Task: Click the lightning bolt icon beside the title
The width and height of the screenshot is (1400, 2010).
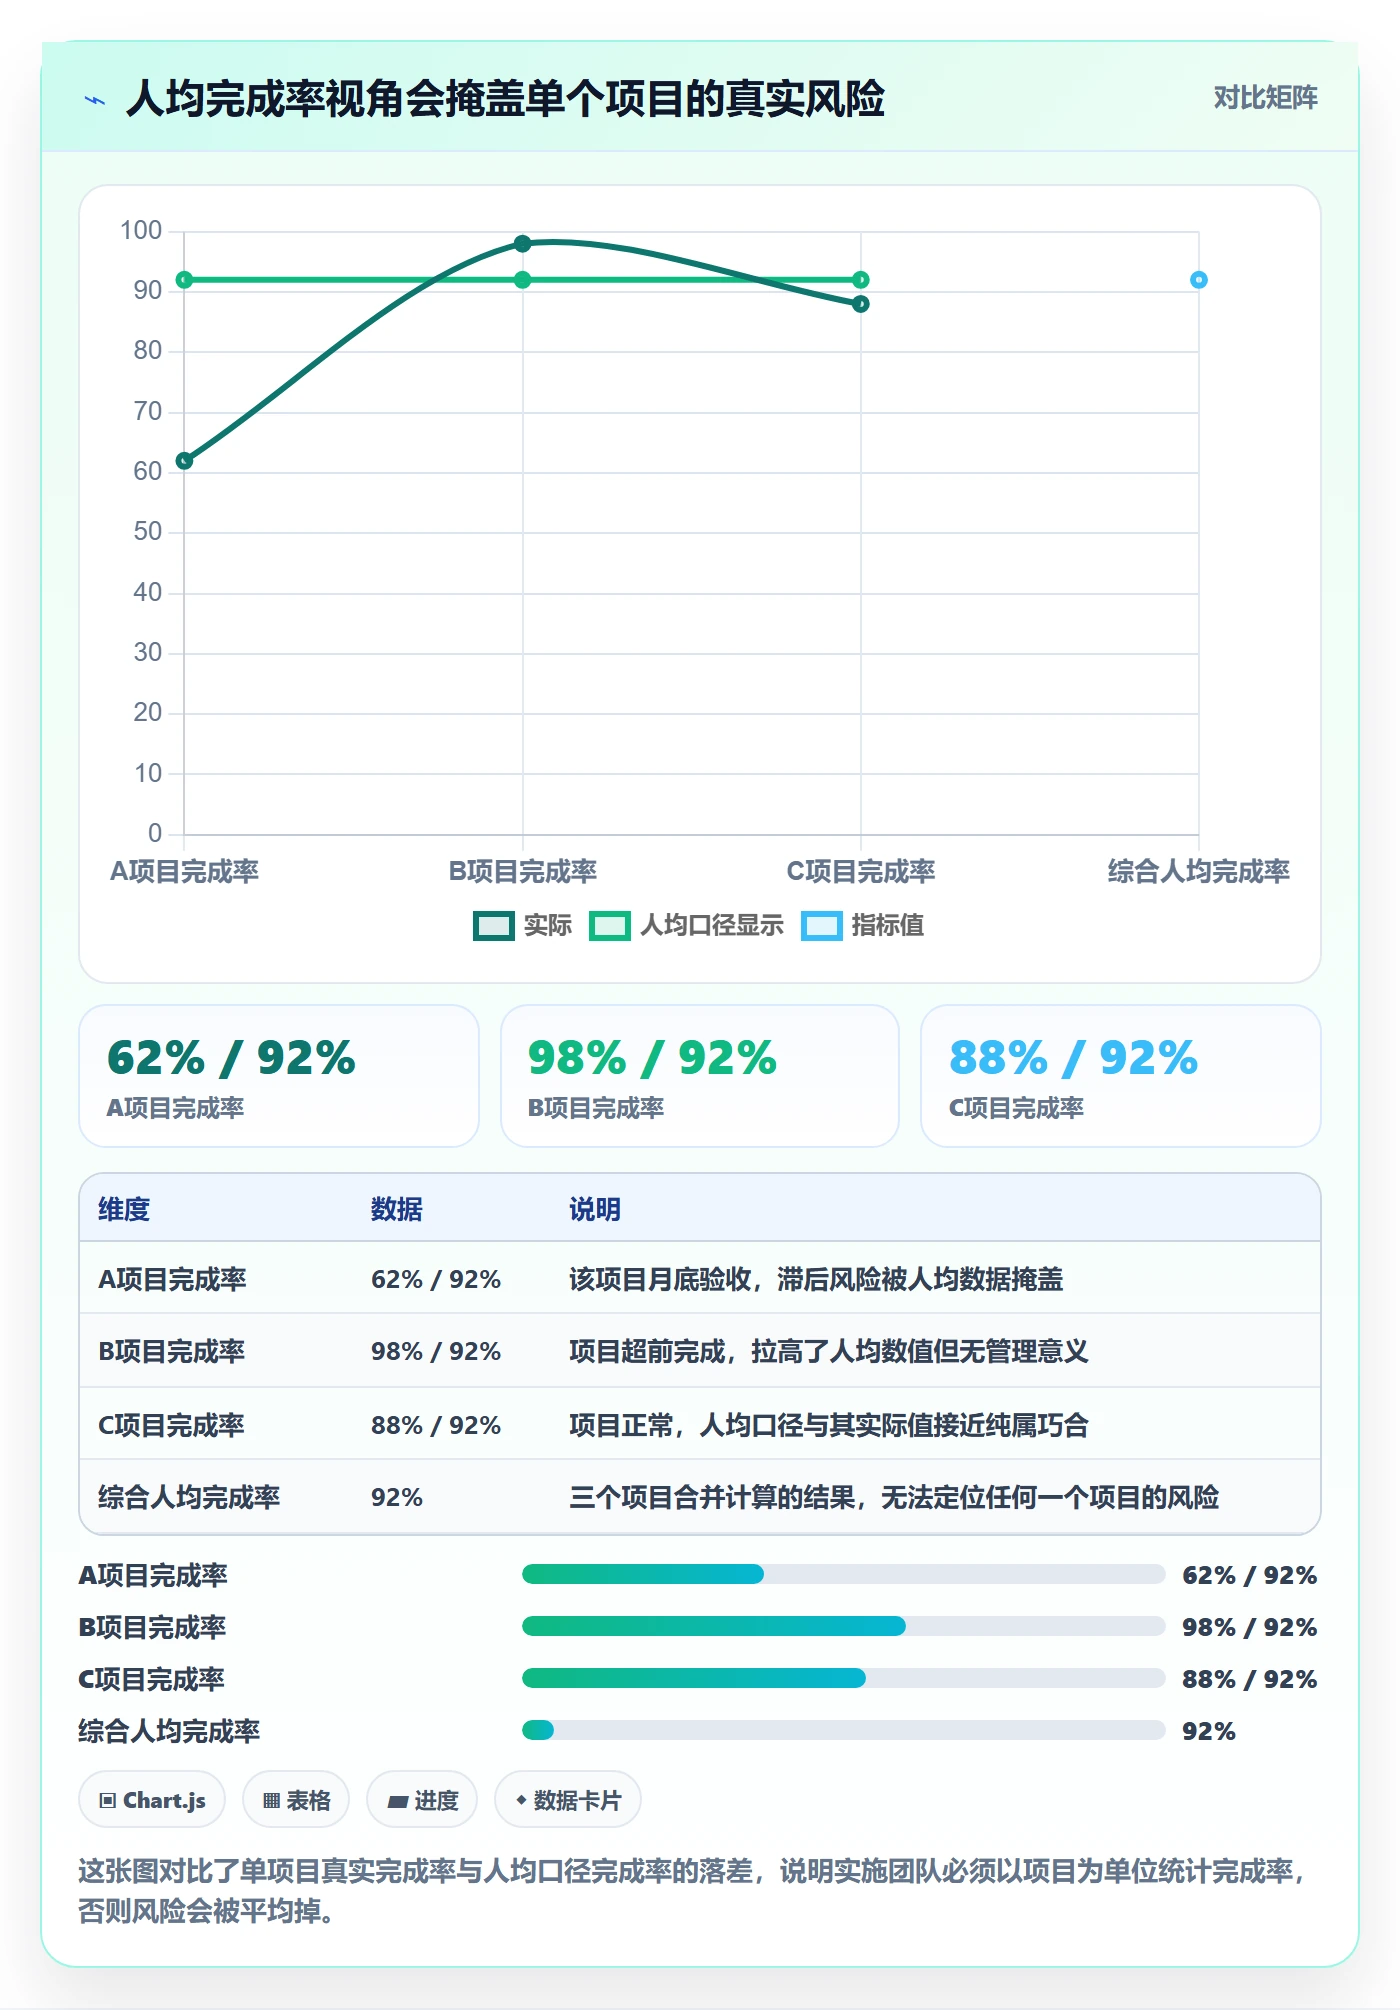Action: pyautogui.click(x=95, y=100)
